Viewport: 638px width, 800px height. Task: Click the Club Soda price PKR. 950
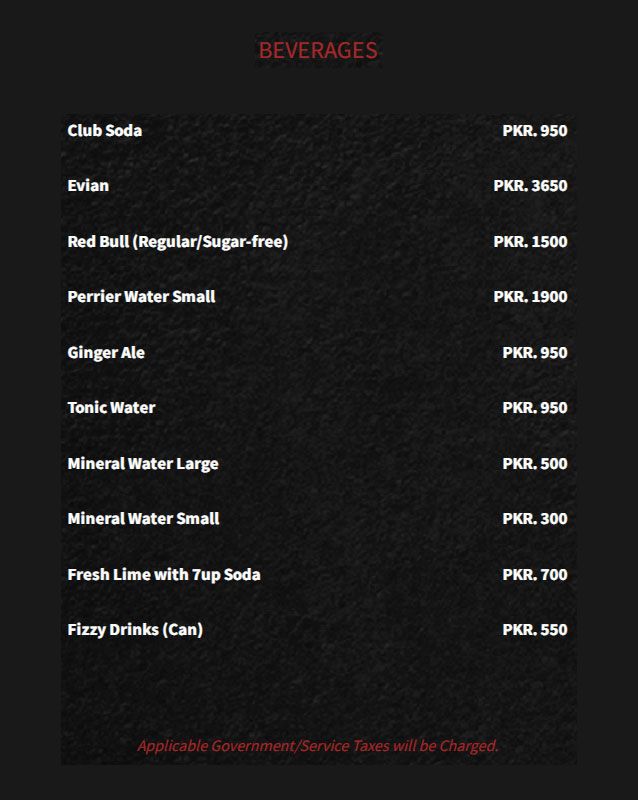[534, 131]
